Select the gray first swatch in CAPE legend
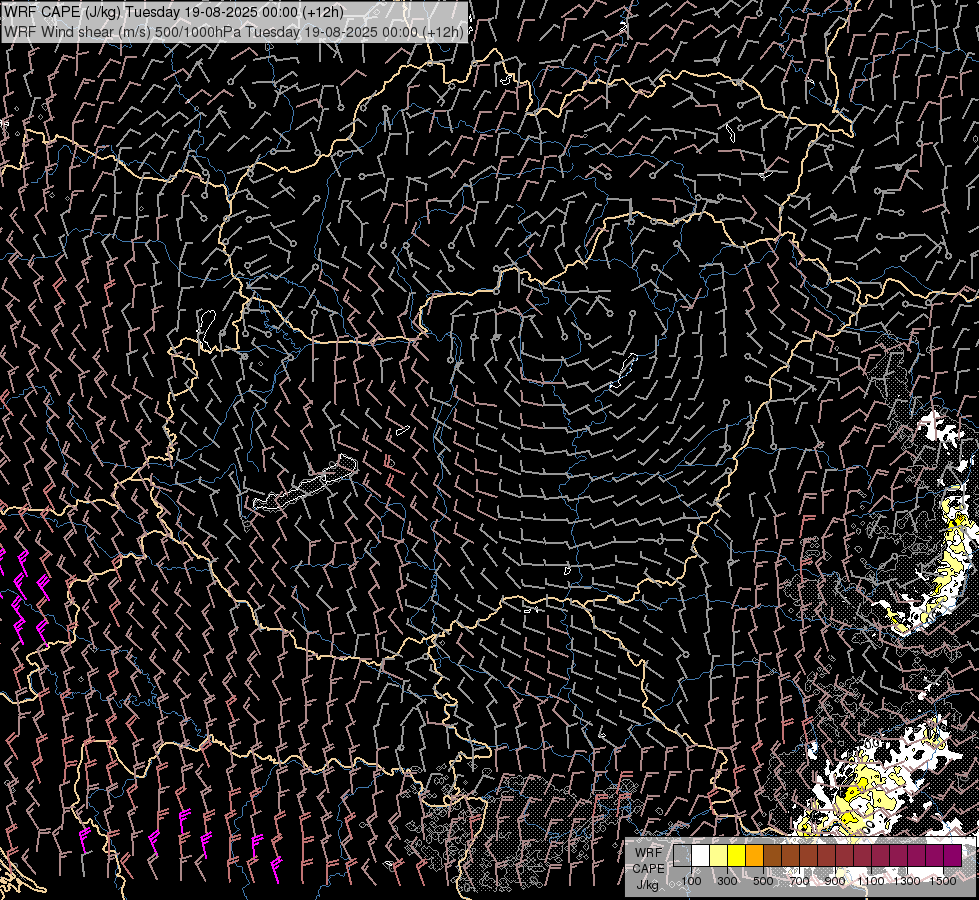This screenshot has height=900, width=979. click(x=682, y=855)
